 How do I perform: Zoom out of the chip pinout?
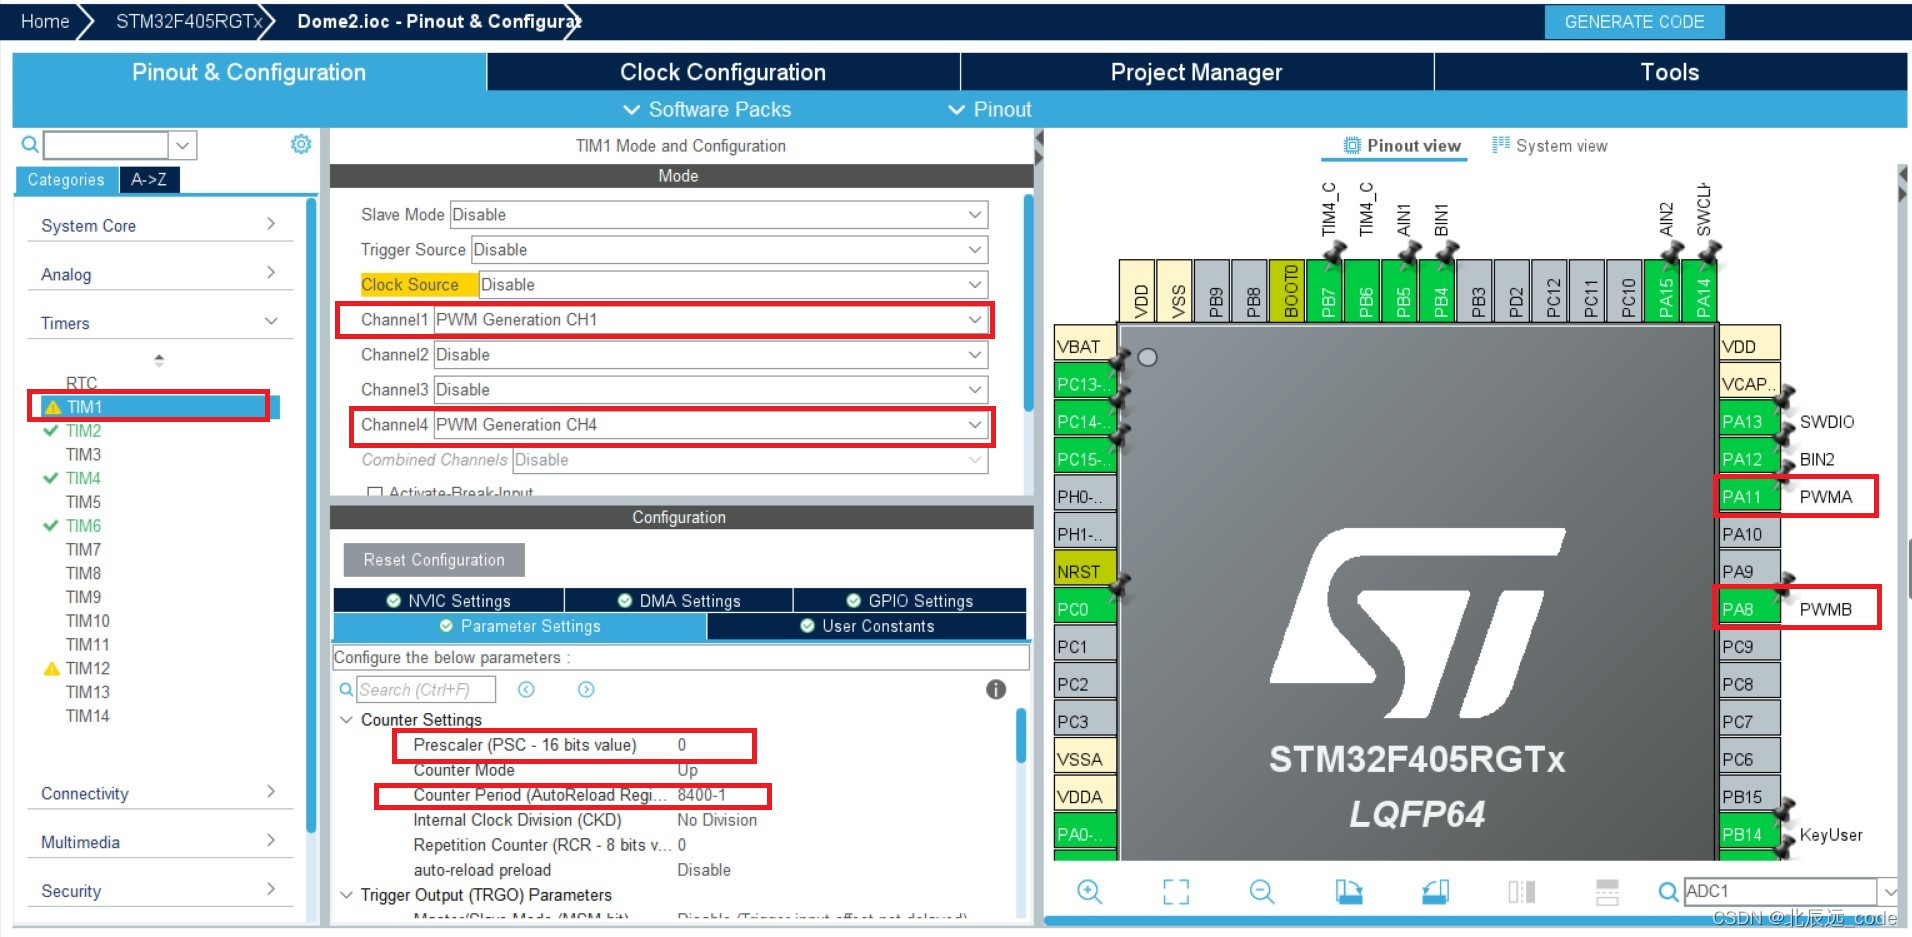[1262, 891]
